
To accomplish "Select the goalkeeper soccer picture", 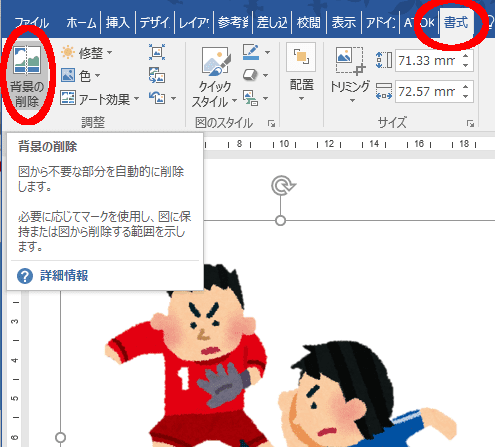I will click(x=277, y=333).
